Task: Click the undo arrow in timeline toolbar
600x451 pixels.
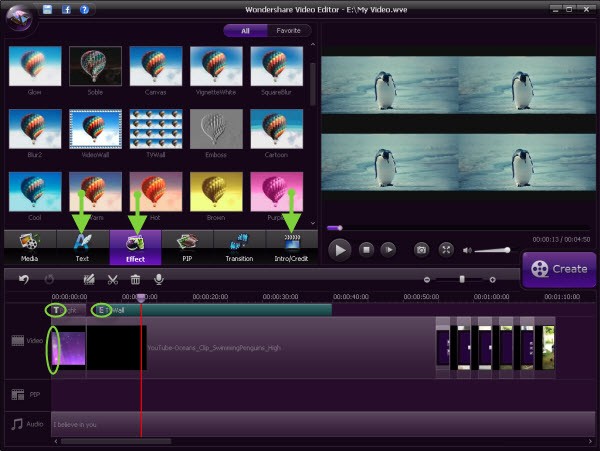Action: pos(24,279)
